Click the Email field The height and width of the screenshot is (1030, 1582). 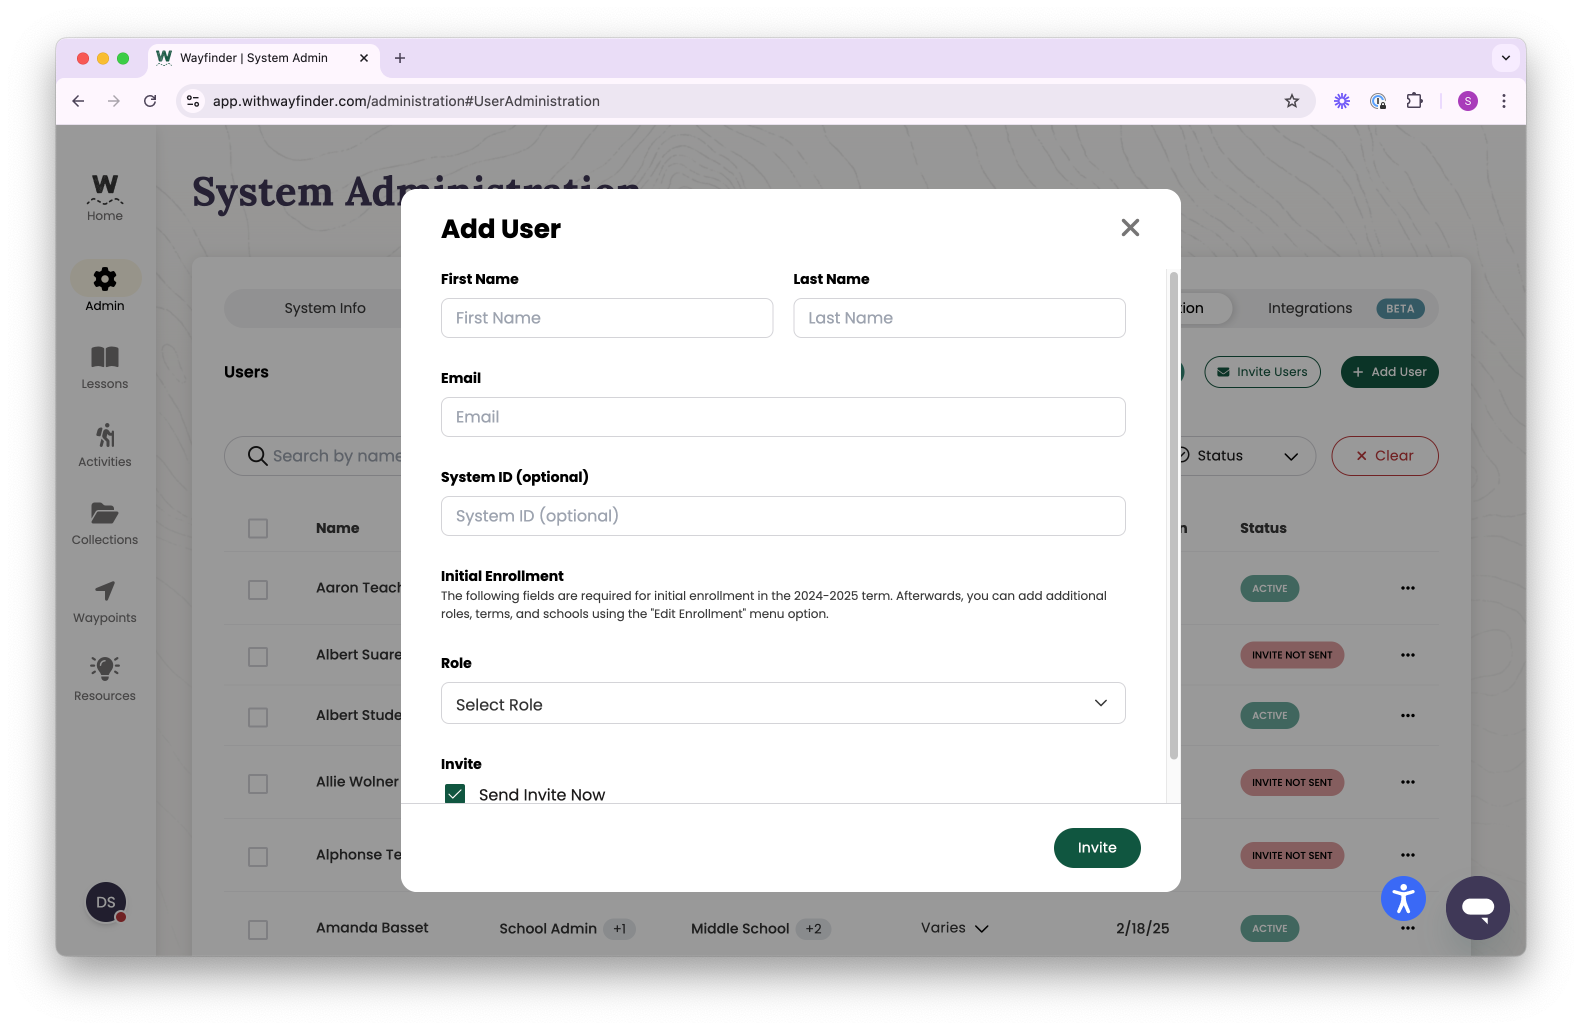coord(783,417)
